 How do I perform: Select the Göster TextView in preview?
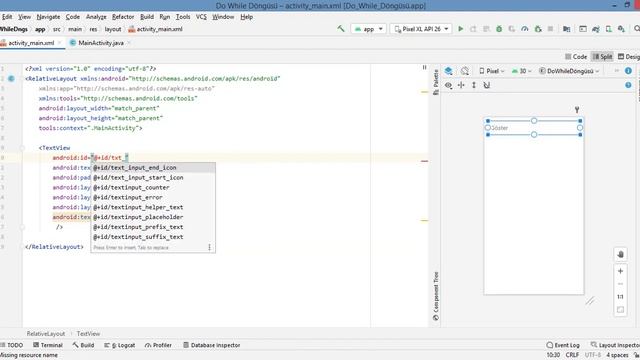pos(533,128)
